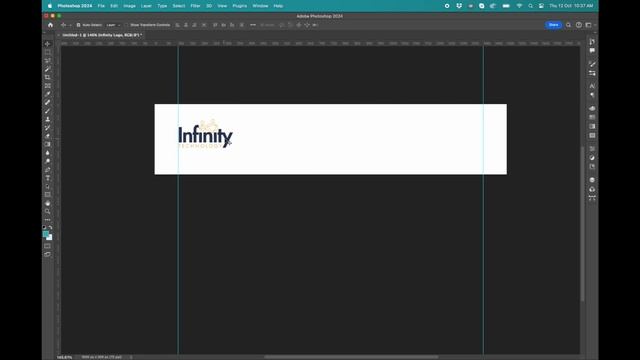The width and height of the screenshot is (640, 360).
Task: Open the Wi-Fi status menu
Action: coord(519,6)
